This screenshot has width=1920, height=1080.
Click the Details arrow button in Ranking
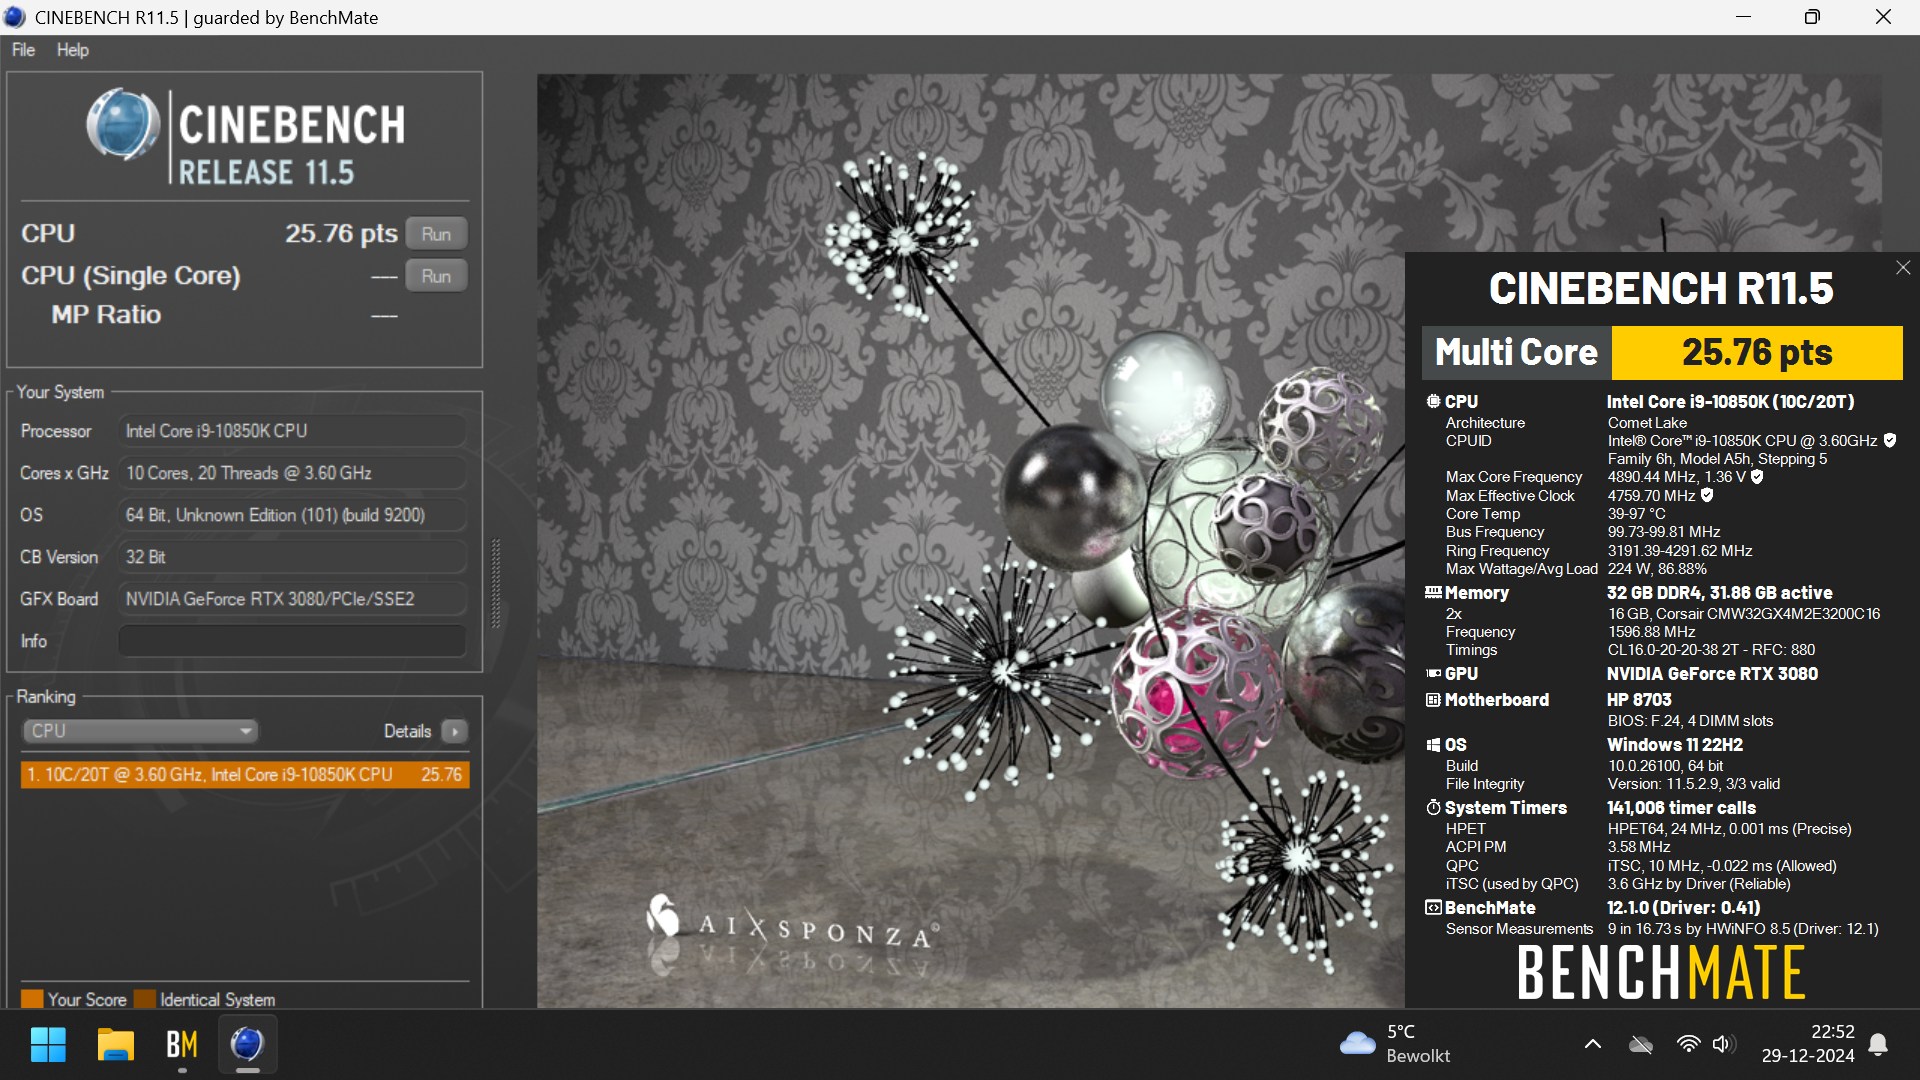click(x=455, y=732)
